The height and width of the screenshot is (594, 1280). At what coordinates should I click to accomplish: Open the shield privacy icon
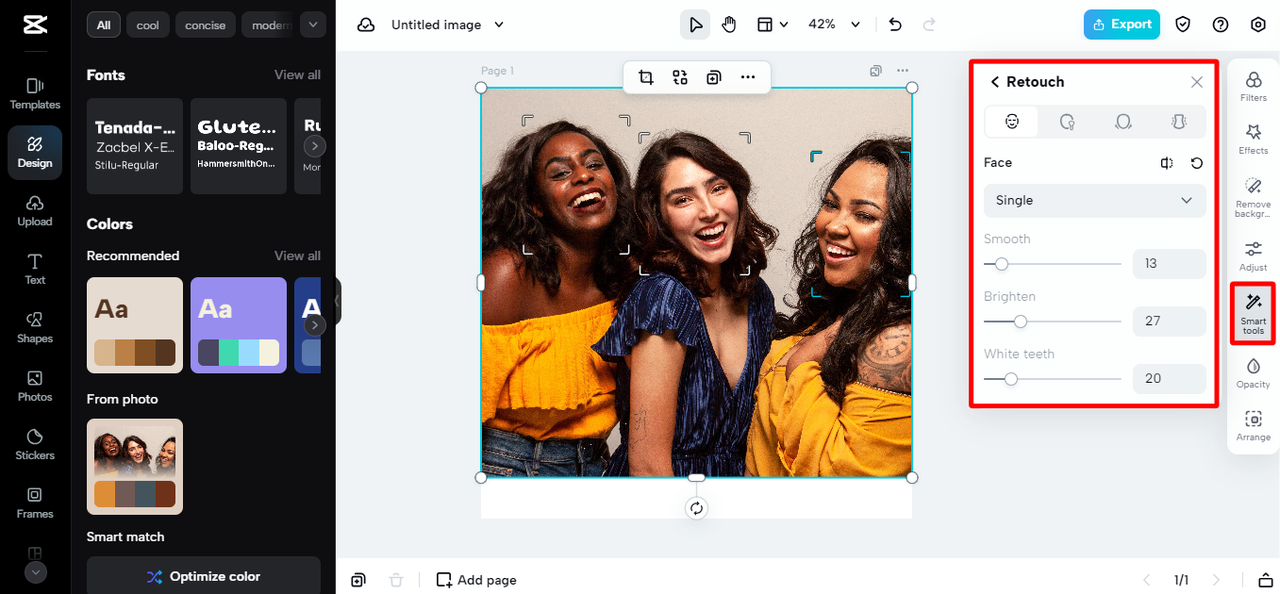click(1183, 25)
